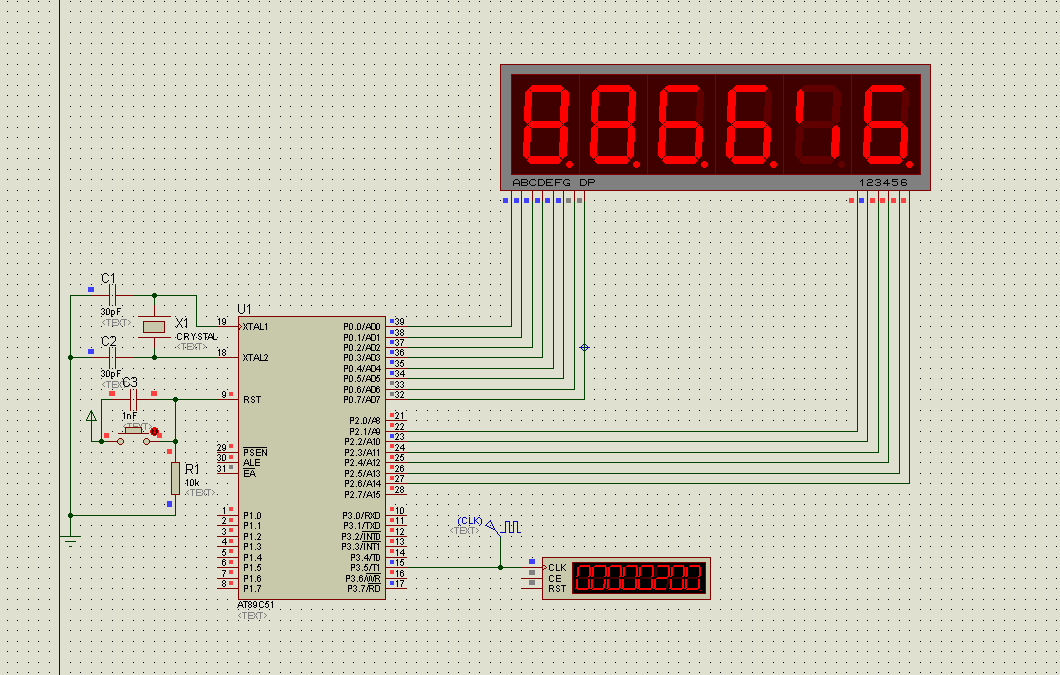Click the U1 component reference label
Viewport: 1060px width, 675px height.
[244, 309]
